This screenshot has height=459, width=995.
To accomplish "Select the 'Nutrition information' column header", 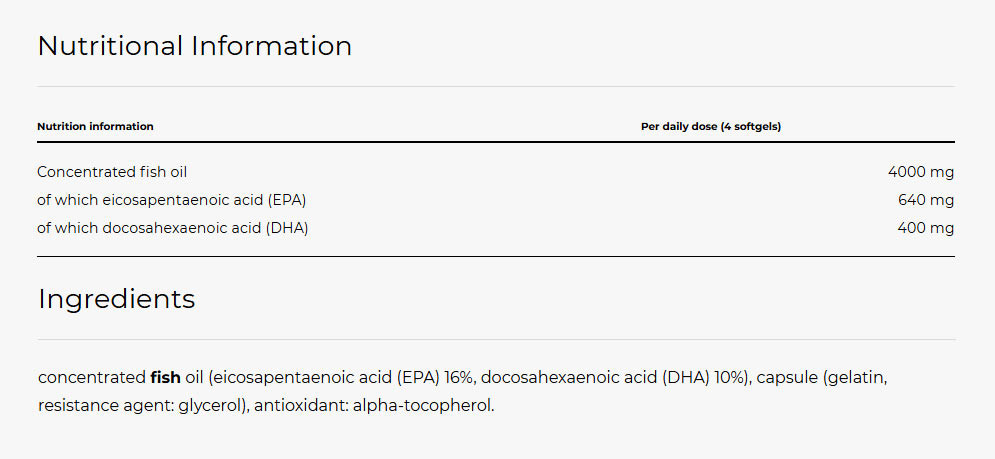I will [x=95, y=126].
